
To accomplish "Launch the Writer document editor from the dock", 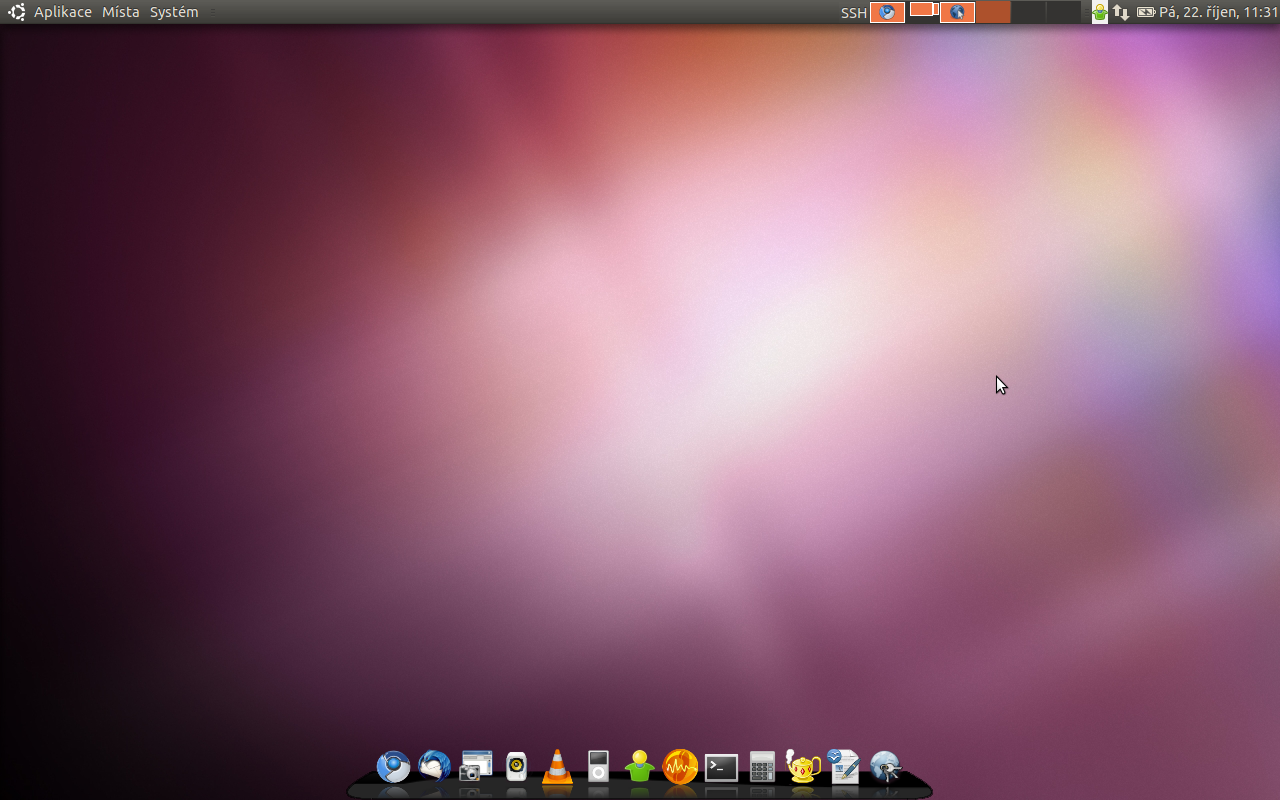I will point(844,767).
